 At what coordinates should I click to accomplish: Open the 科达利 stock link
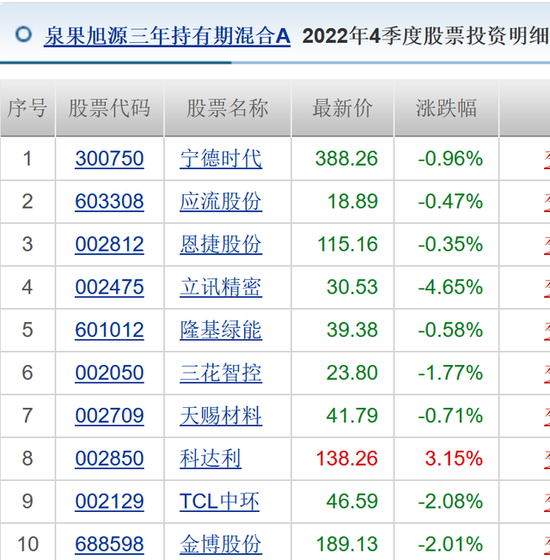tap(210, 459)
